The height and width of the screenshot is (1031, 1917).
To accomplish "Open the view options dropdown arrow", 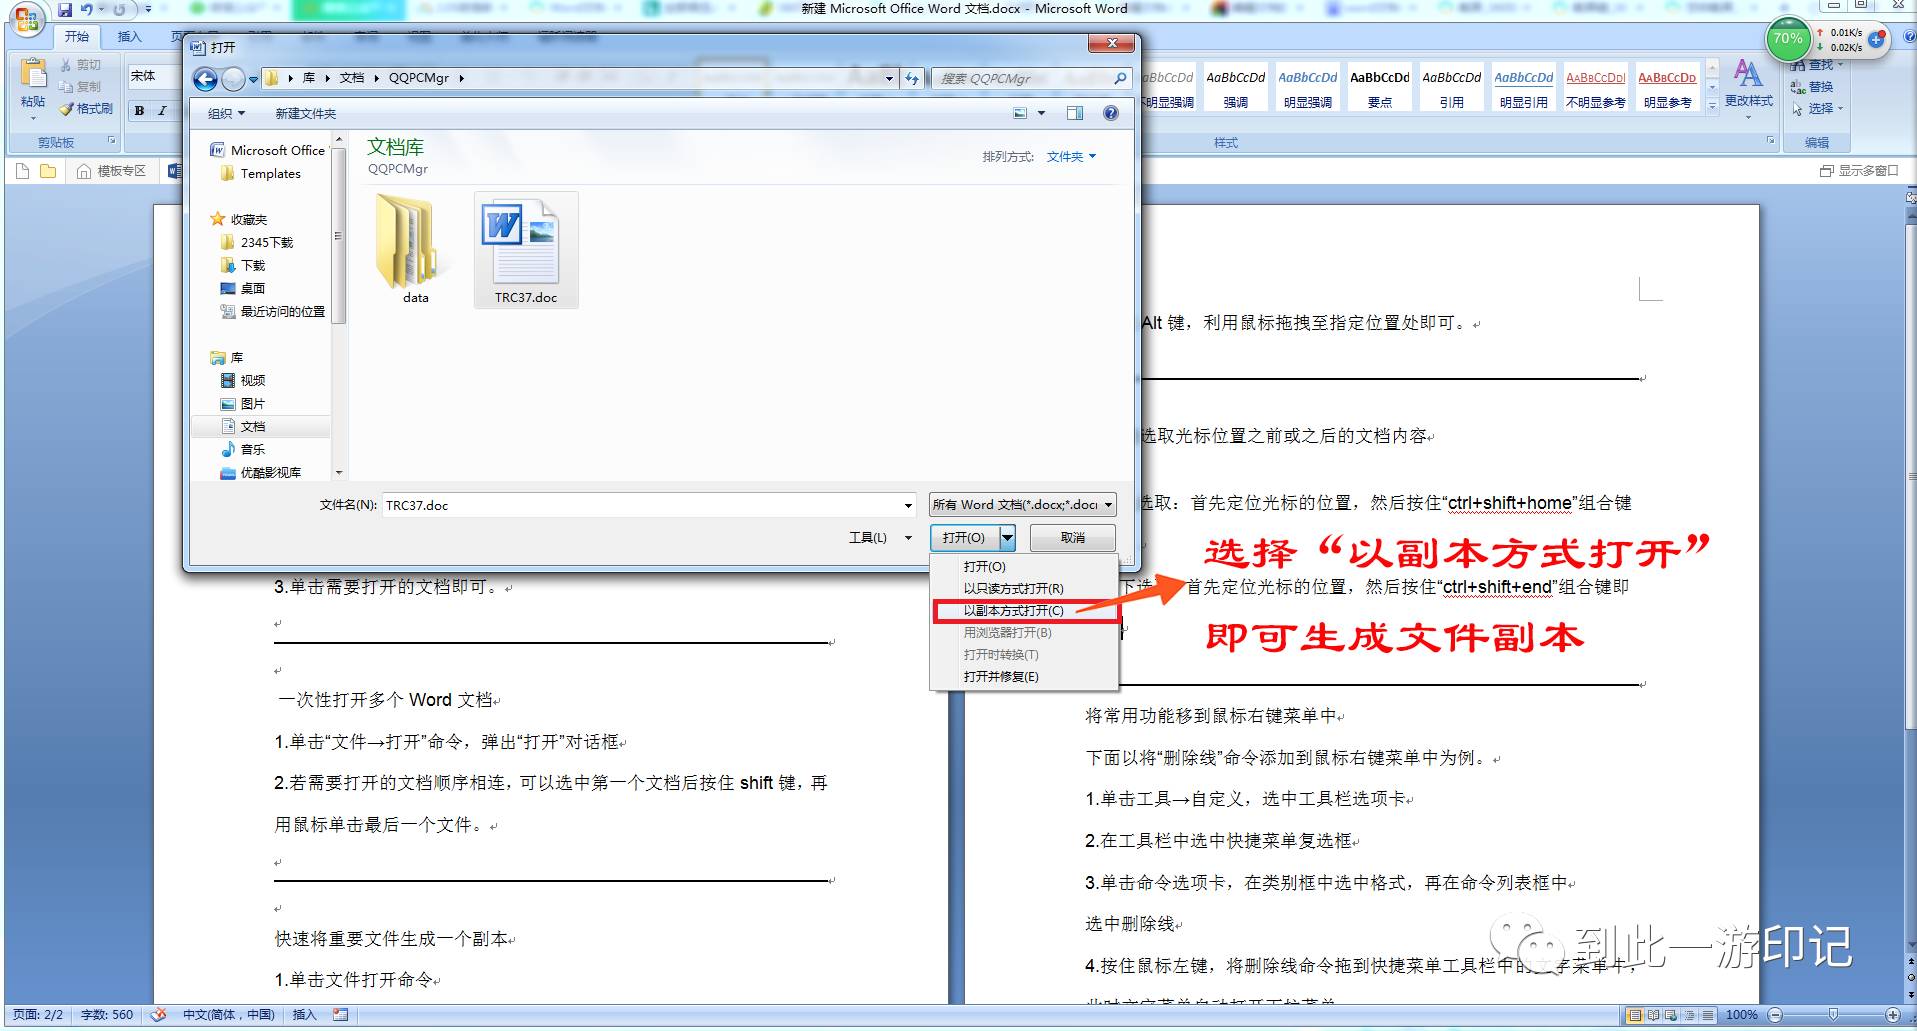I will pyautogui.click(x=1041, y=113).
